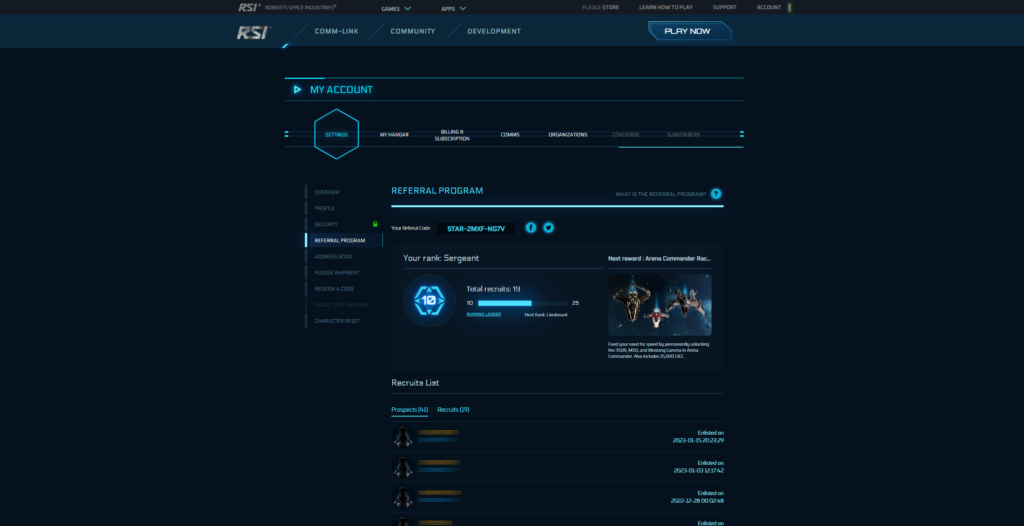Image resolution: width=1024 pixels, height=526 pixels.
Task: Open the Development menu
Action: click(x=494, y=31)
